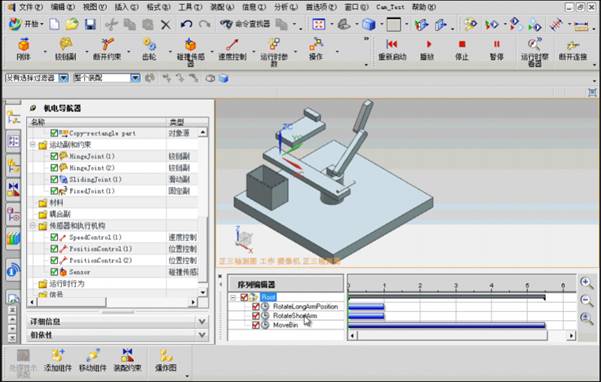
Task: Click the Undo arrow icon
Action: [x=186, y=25]
